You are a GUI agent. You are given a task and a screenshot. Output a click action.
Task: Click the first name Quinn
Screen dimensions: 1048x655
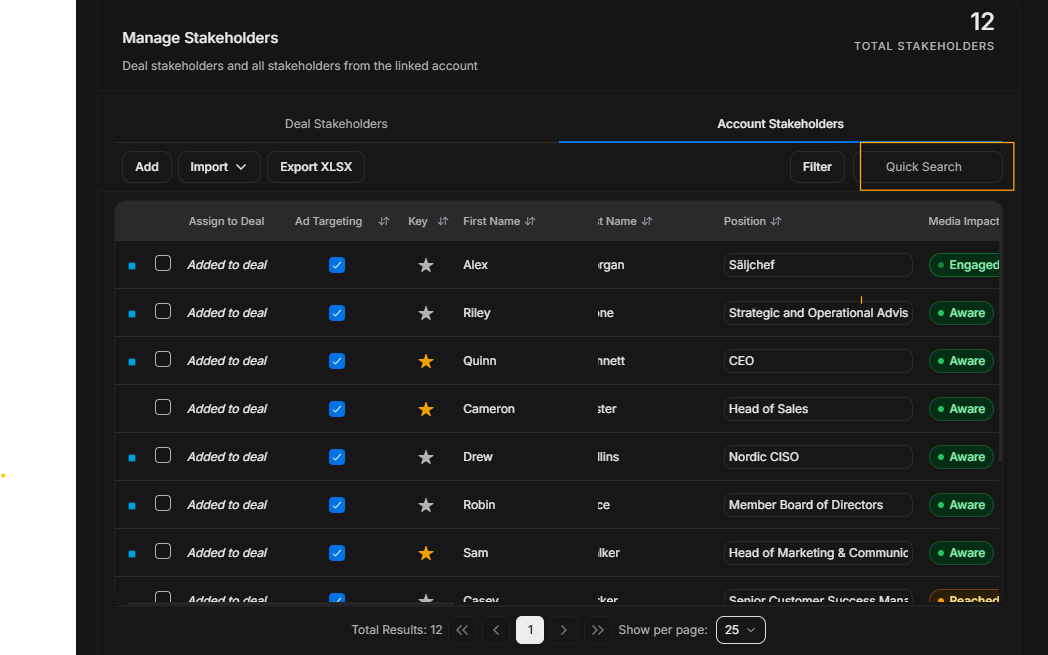pyautogui.click(x=480, y=362)
